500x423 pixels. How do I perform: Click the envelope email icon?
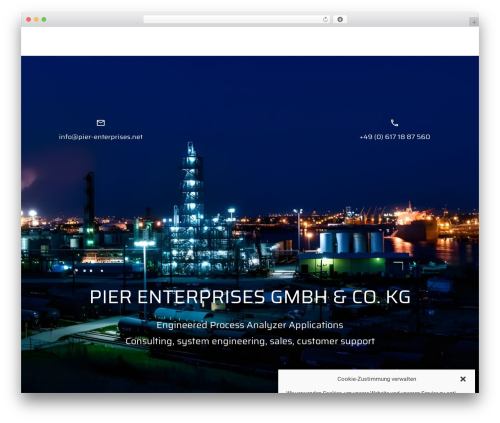101,123
